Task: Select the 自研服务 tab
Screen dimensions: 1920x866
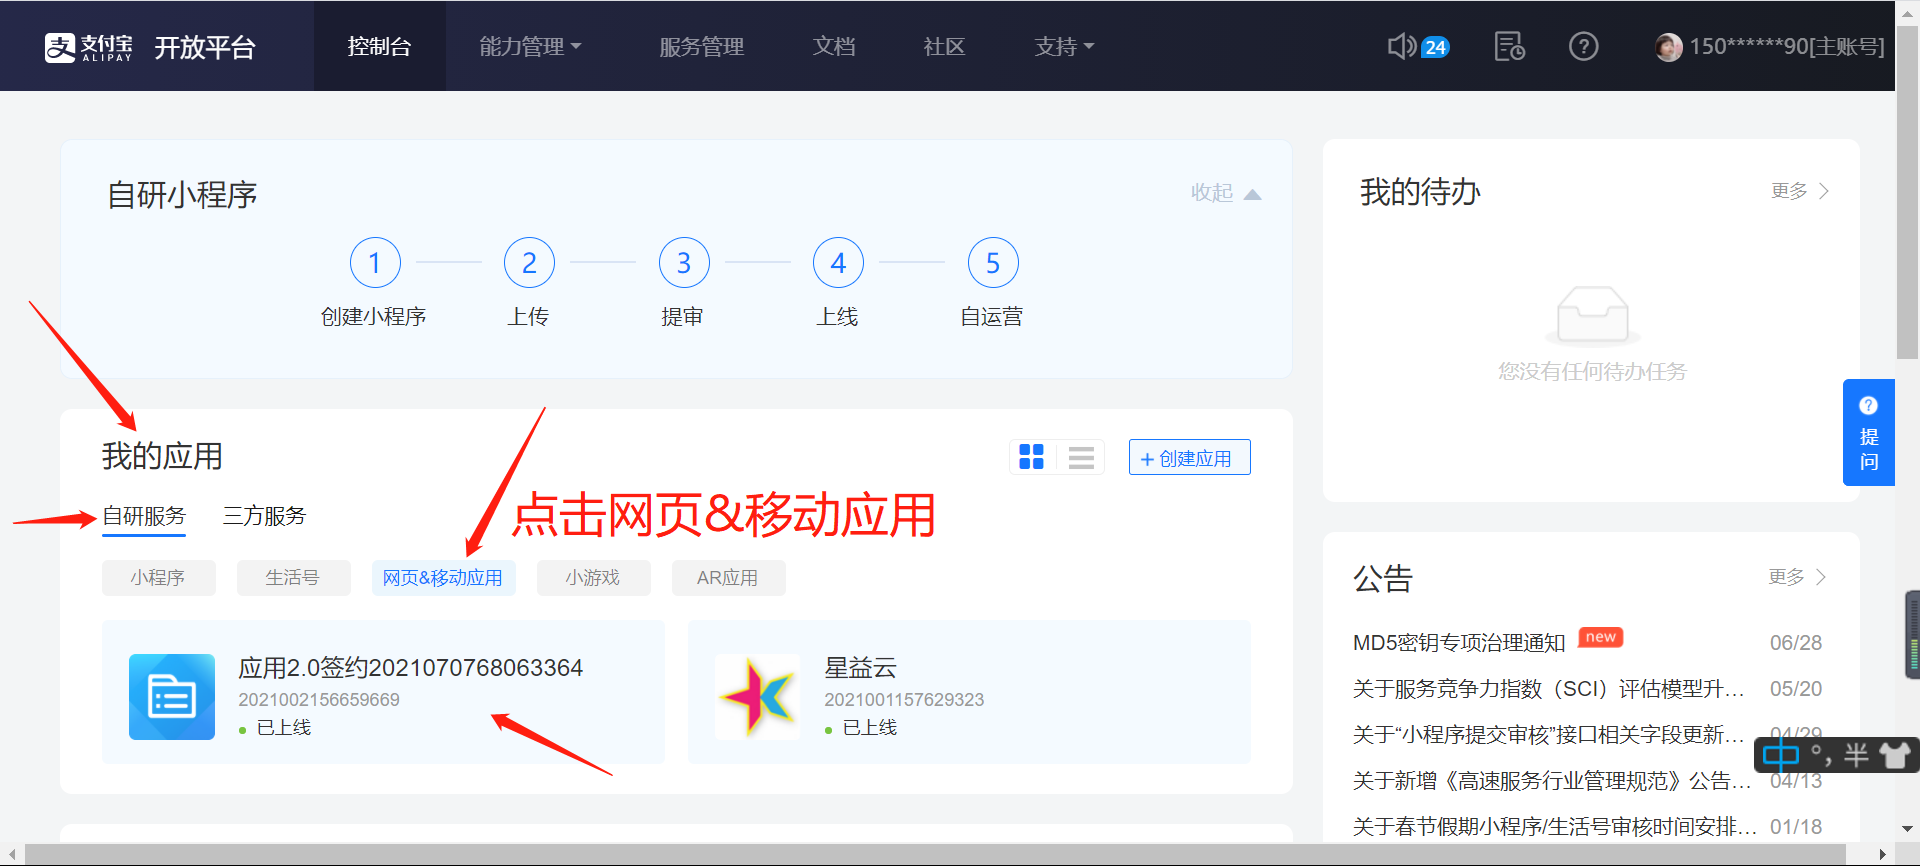Action: [x=144, y=516]
